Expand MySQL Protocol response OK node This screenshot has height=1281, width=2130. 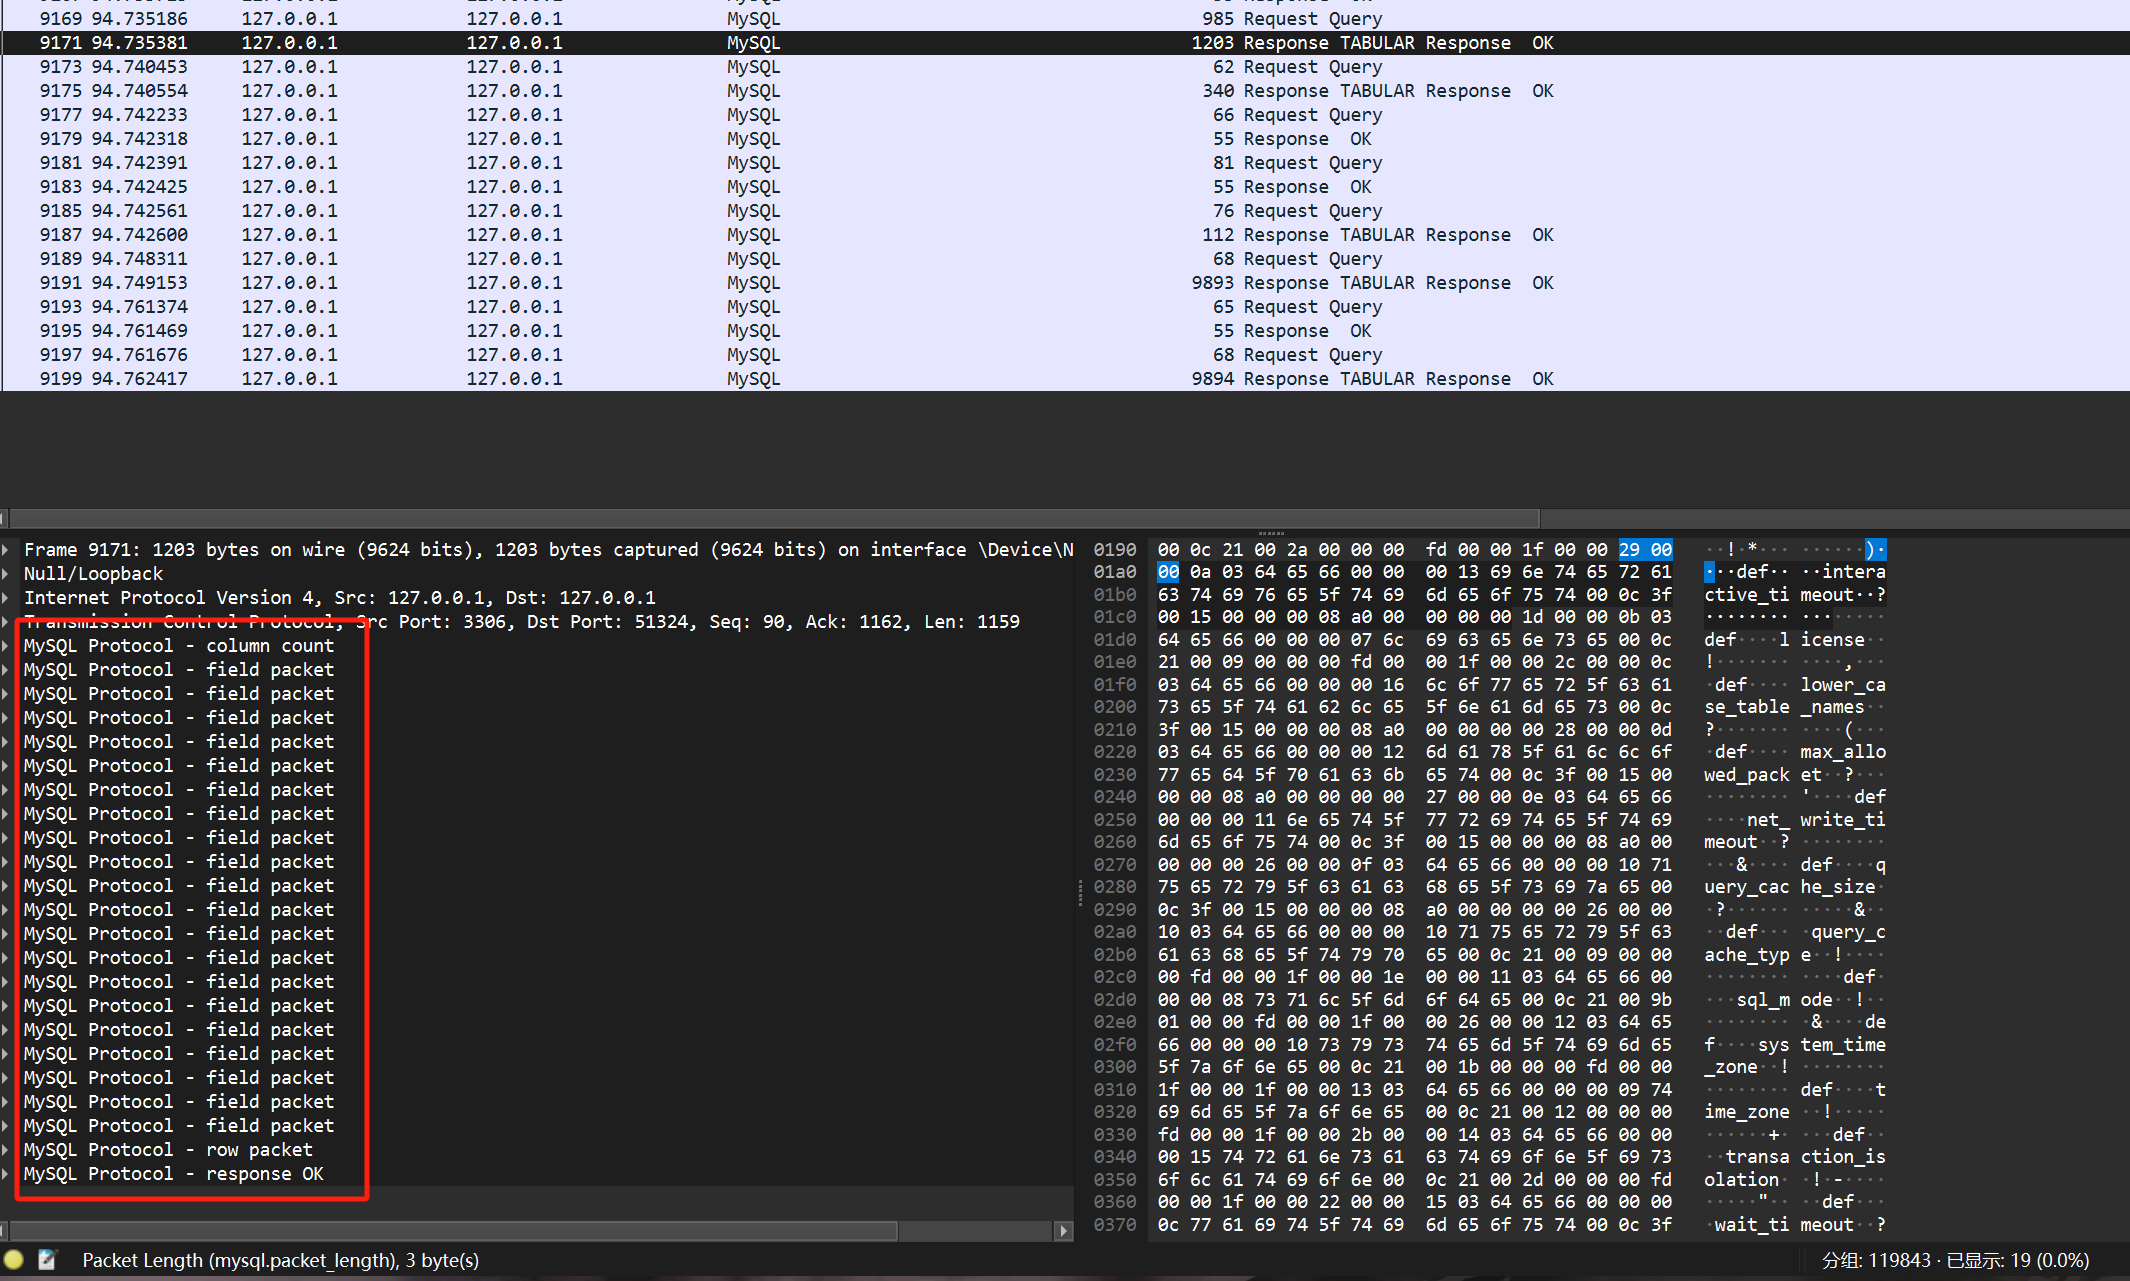[x=7, y=1174]
